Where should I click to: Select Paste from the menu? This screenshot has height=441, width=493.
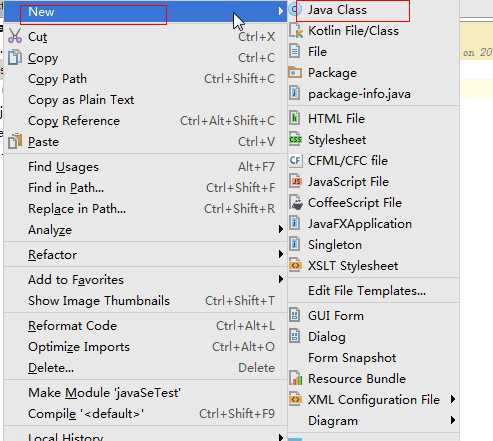[x=145, y=142]
